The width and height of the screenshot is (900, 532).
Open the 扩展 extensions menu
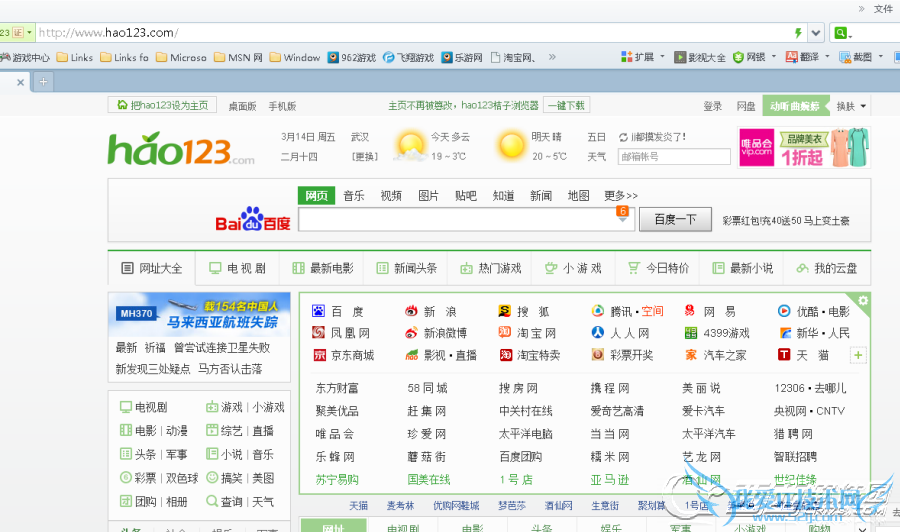tap(643, 58)
